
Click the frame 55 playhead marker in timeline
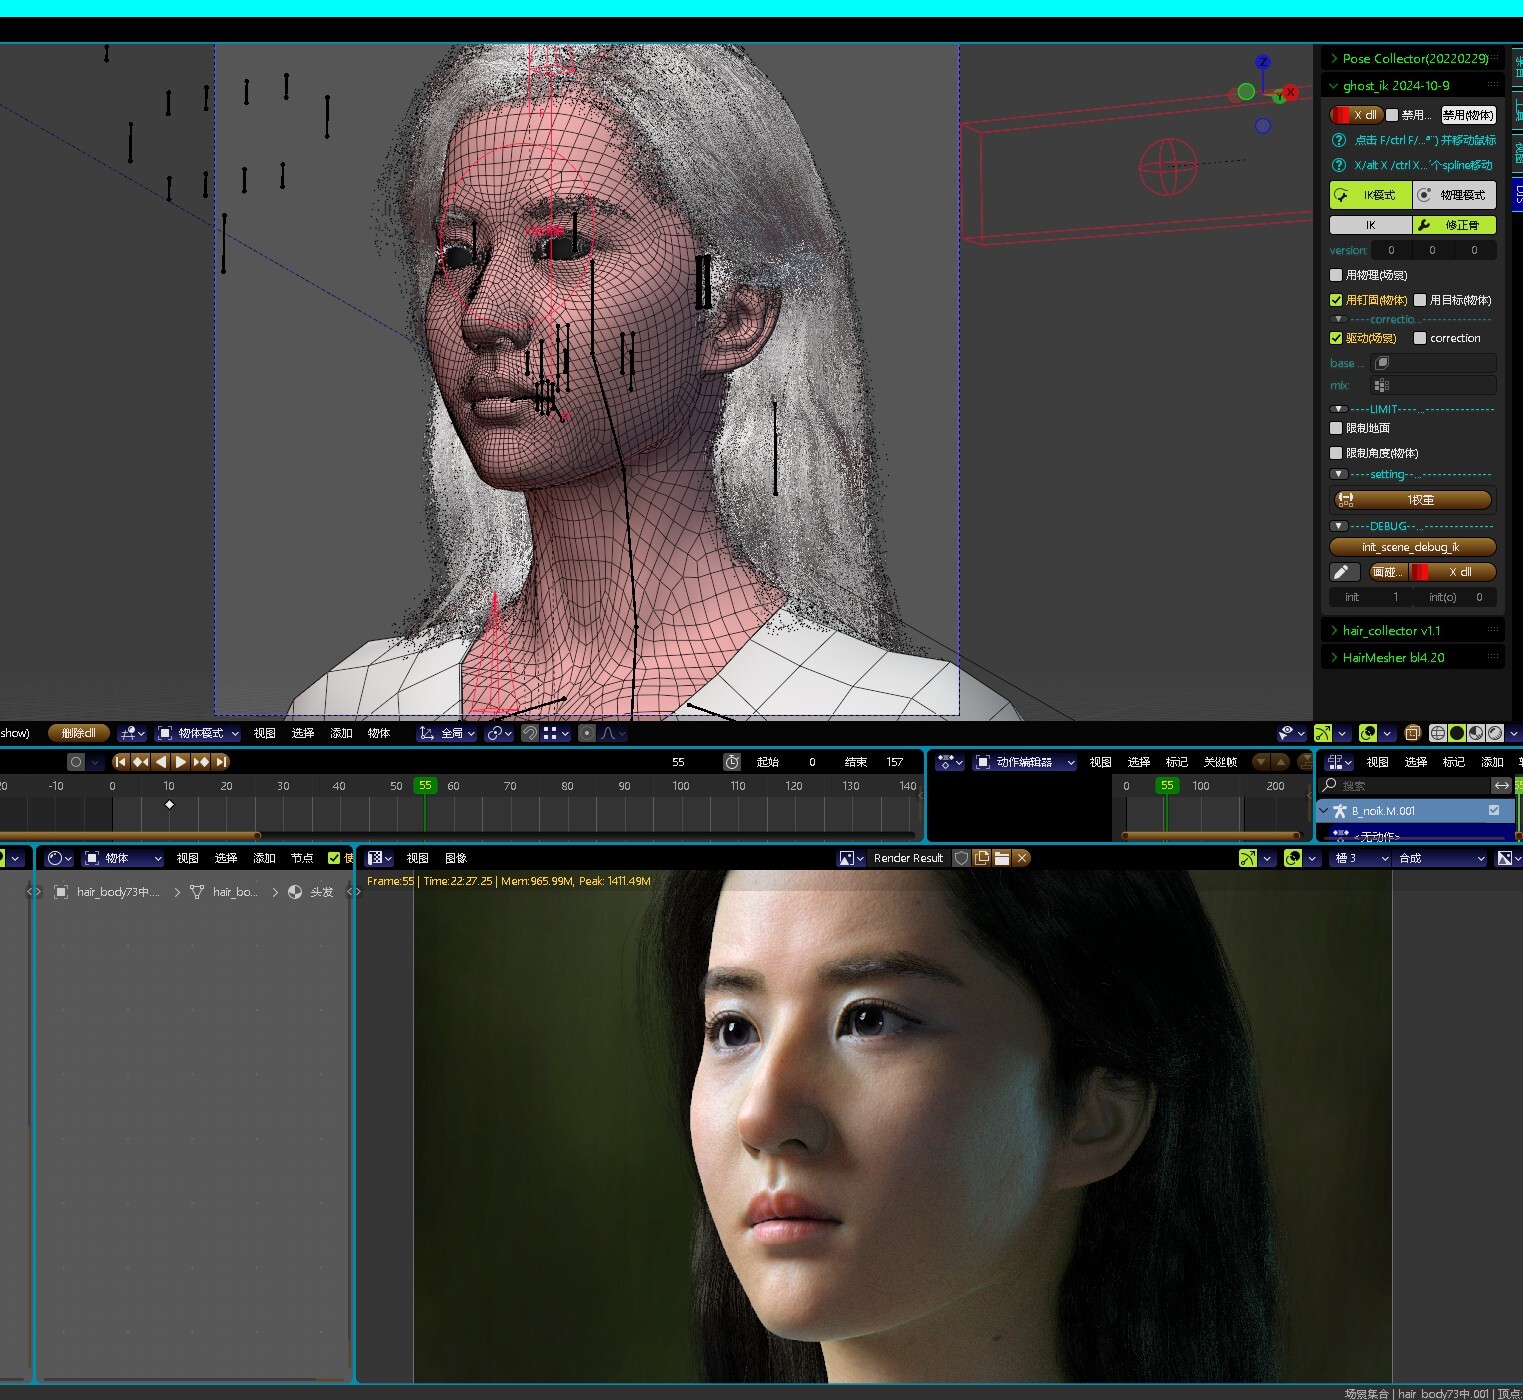point(425,786)
